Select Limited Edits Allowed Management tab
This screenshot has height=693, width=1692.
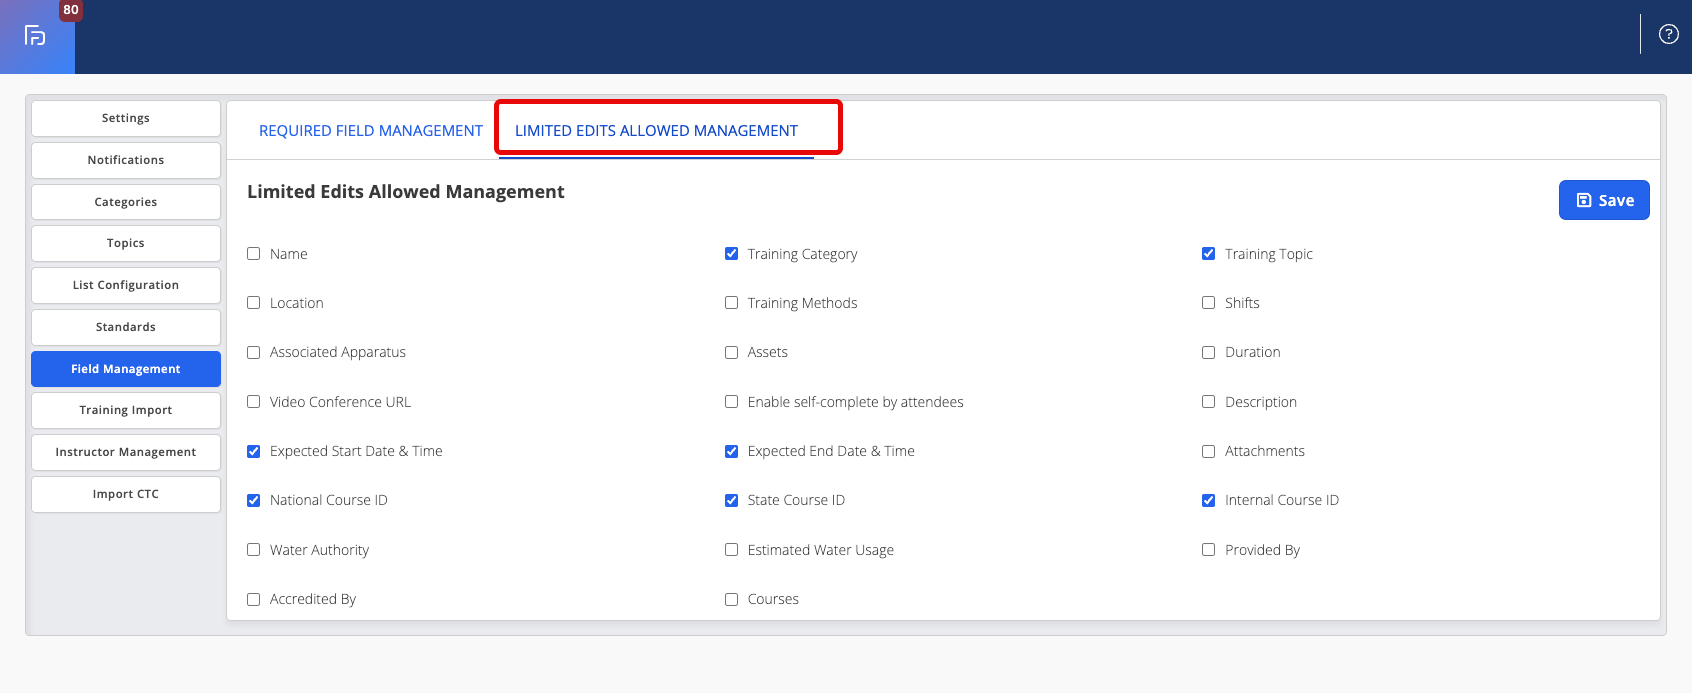pyautogui.click(x=656, y=131)
